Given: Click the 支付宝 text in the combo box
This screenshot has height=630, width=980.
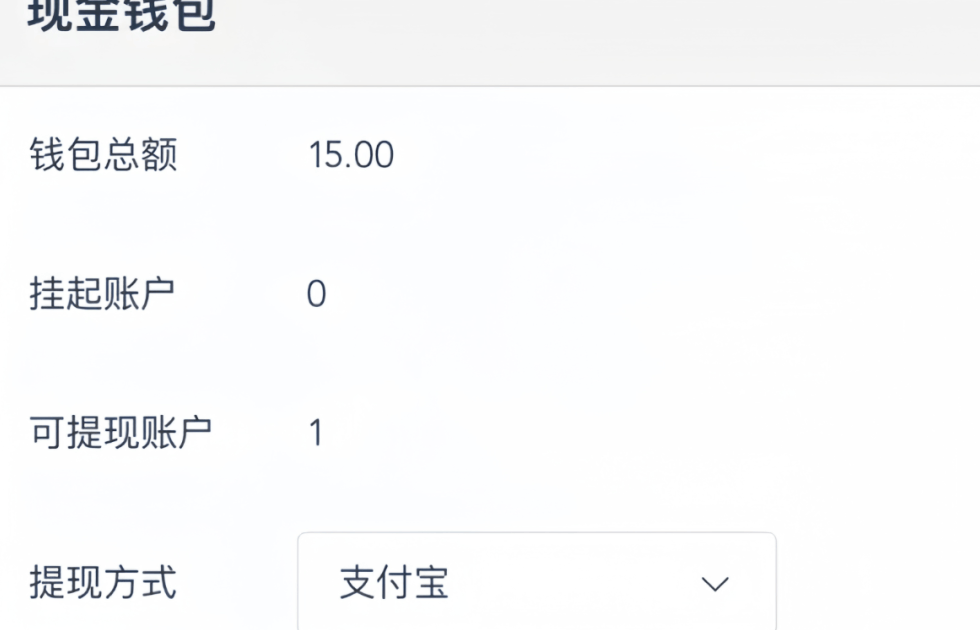Looking at the screenshot, I should (x=393, y=584).
